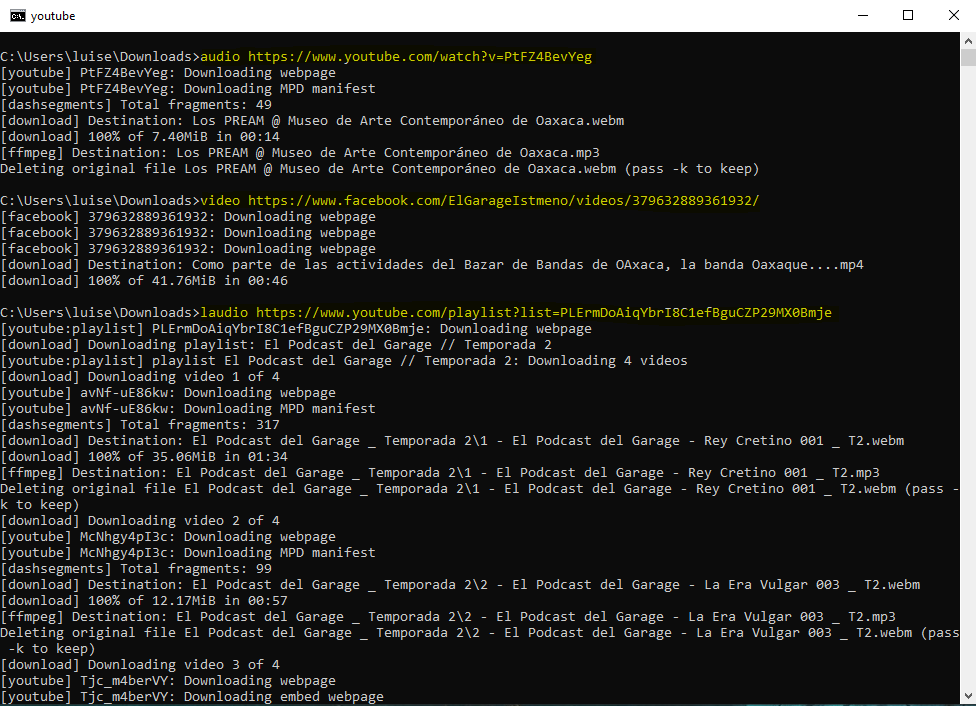Viewport: 976px width, 706px height.
Task: Close the youtube console window
Action: (x=954, y=16)
